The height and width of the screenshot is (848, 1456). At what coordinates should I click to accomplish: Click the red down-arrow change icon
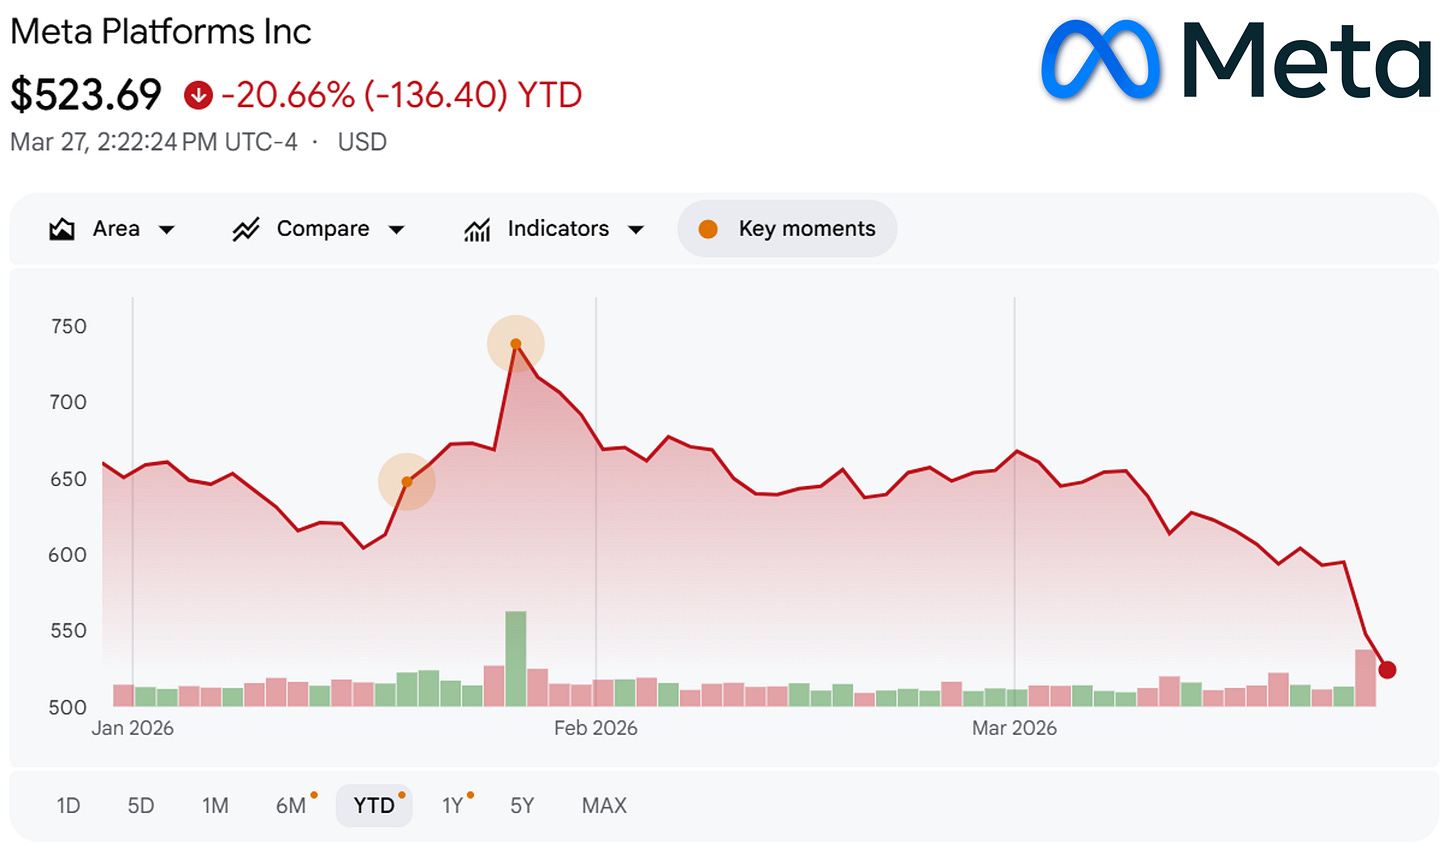pyautogui.click(x=198, y=95)
